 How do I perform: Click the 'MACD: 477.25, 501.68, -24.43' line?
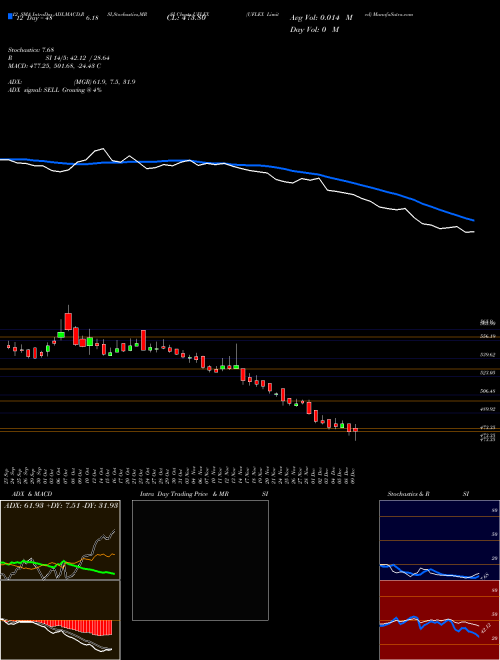tap(54, 66)
